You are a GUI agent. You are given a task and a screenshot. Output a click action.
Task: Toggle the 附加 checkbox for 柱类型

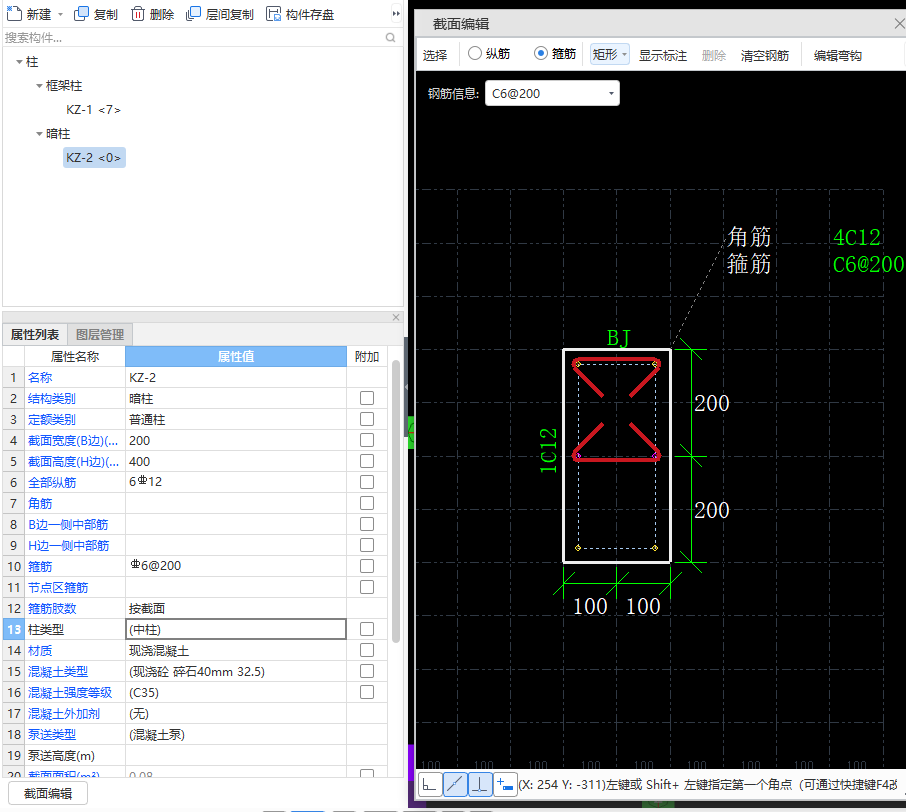(367, 629)
